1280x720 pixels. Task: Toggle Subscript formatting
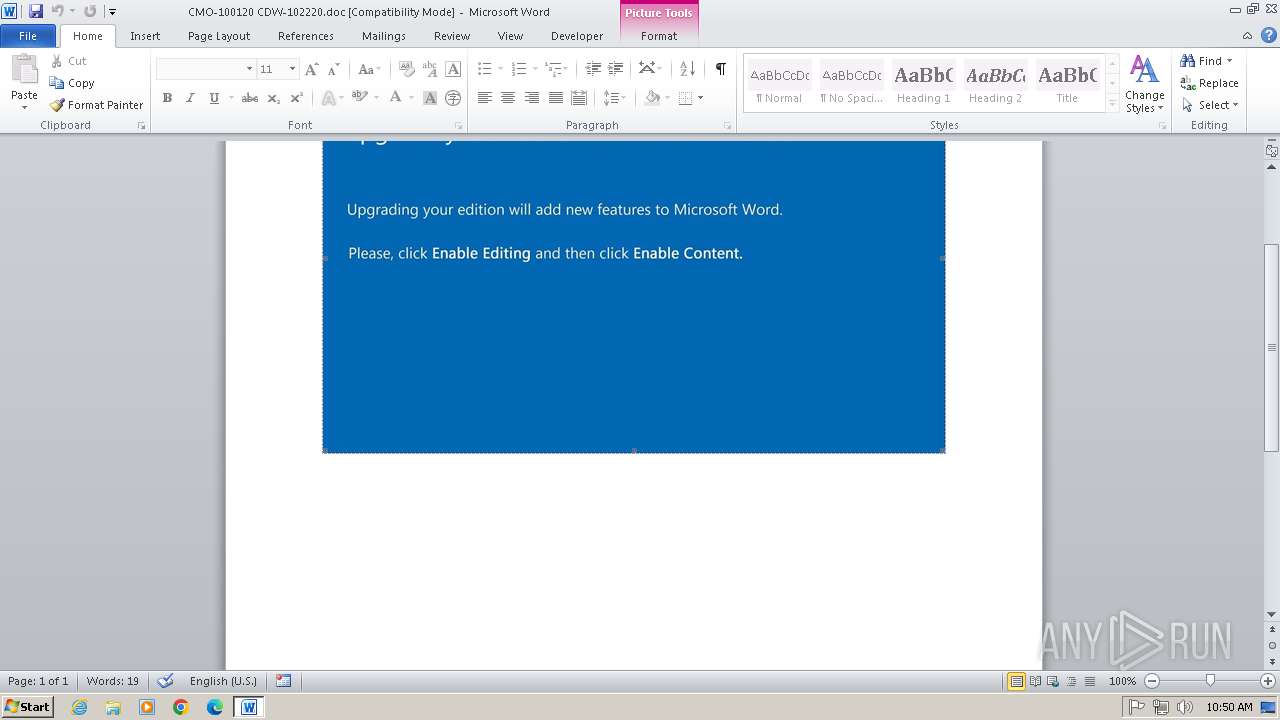pyautogui.click(x=273, y=98)
